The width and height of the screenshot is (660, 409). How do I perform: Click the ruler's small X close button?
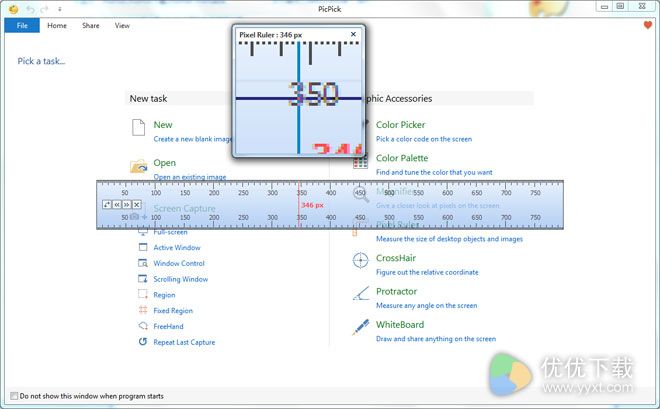click(x=137, y=204)
